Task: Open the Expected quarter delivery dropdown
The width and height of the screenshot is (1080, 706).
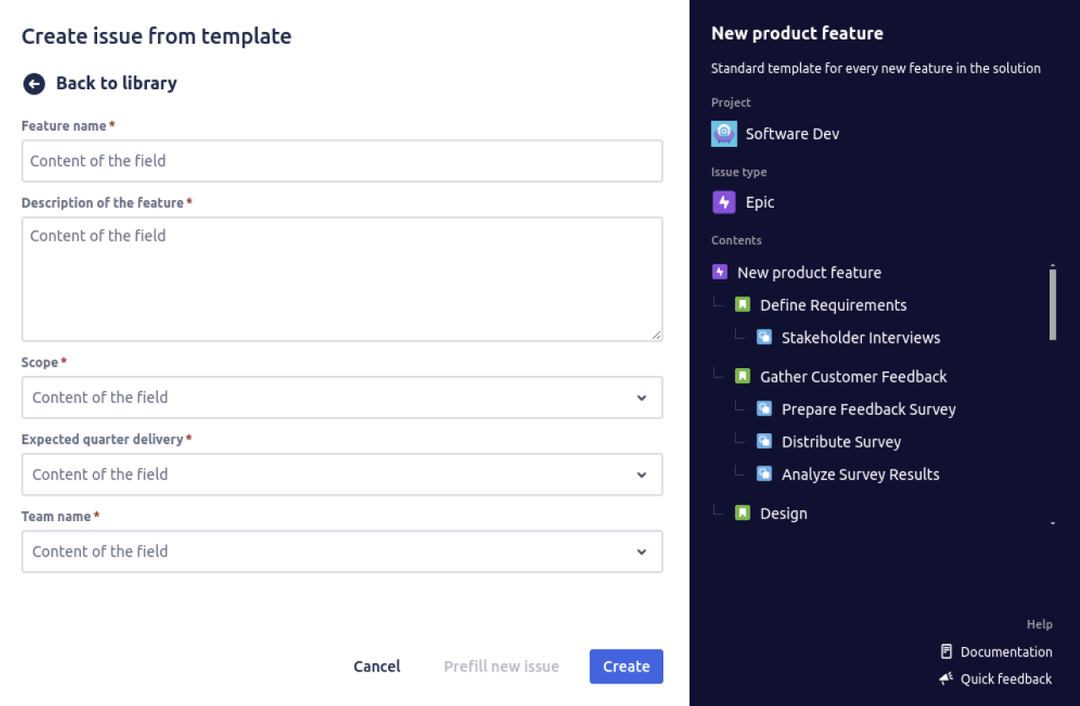Action: click(641, 474)
